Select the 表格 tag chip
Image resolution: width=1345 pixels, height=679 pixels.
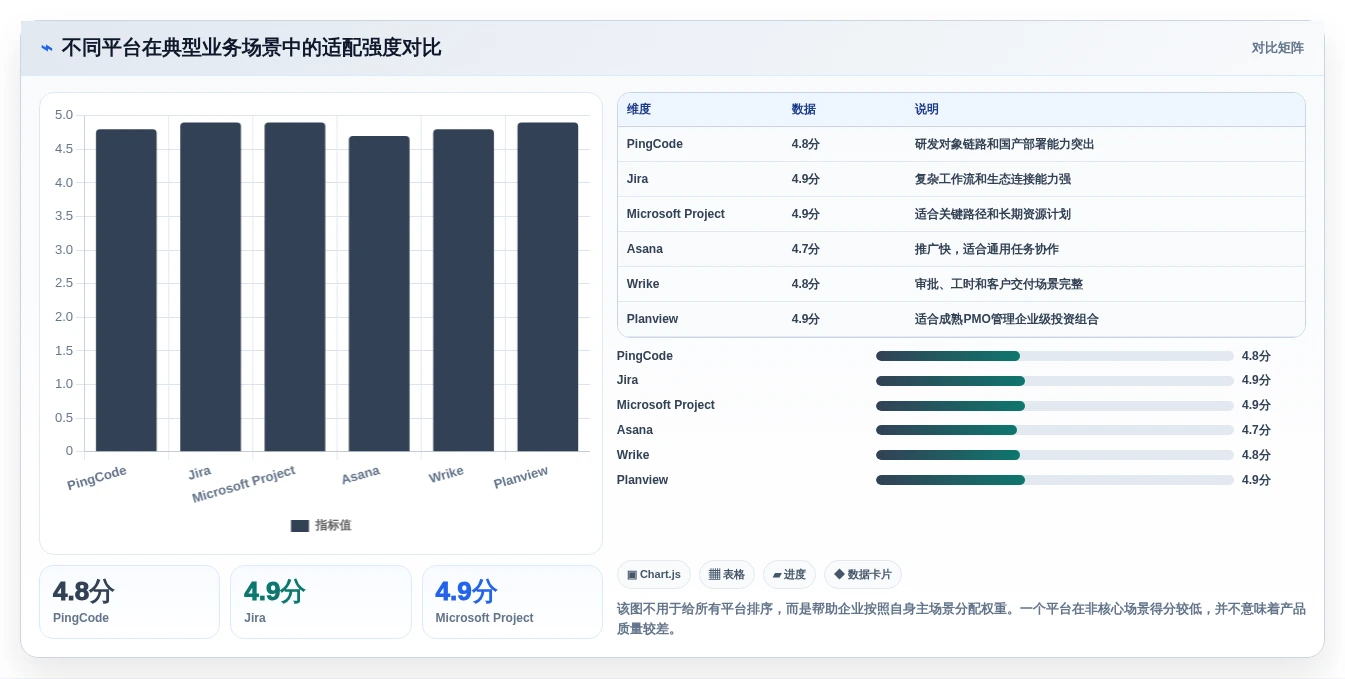pos(727,575)
